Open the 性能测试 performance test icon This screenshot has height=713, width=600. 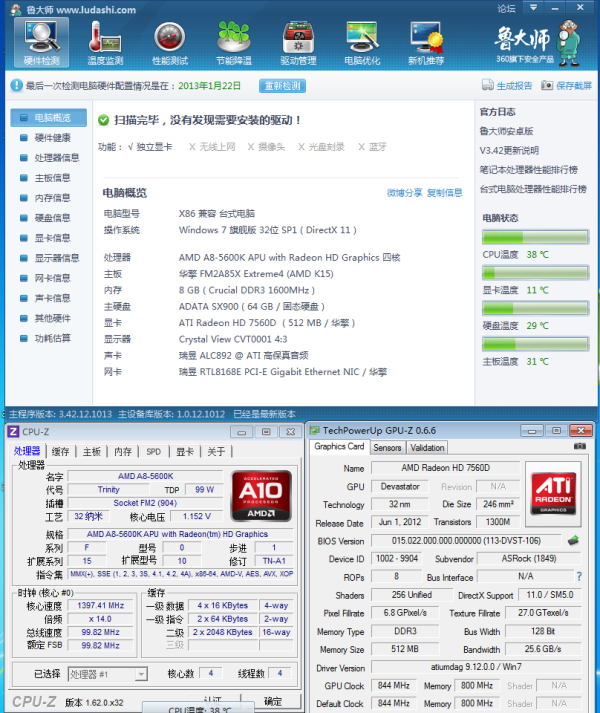point(170,43)
